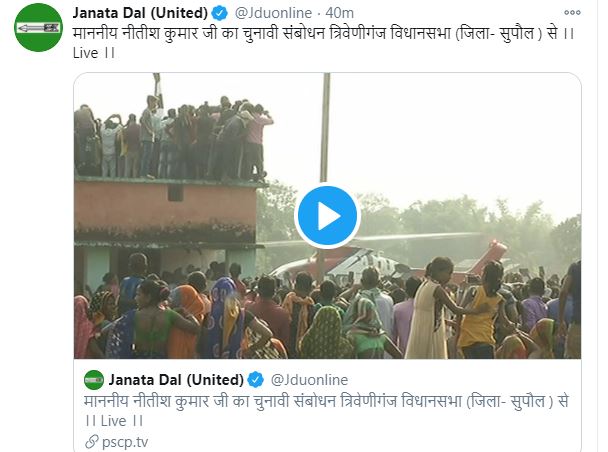Open the Janata Dal (United) profile name

pyautogui.click(x=140, y=13)
